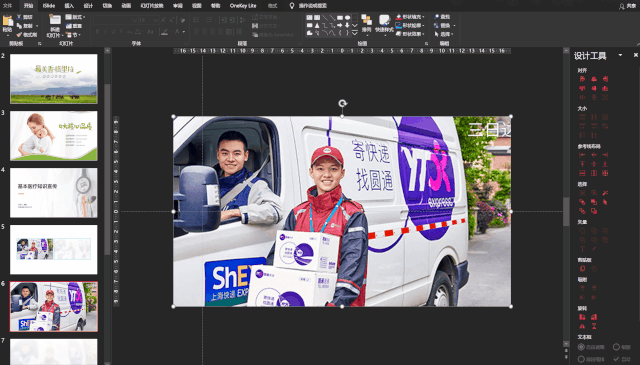This screenshot has width=640, height=365.
Task: Open Quick Styles gallery icon
Action: (x=384, y=20)
